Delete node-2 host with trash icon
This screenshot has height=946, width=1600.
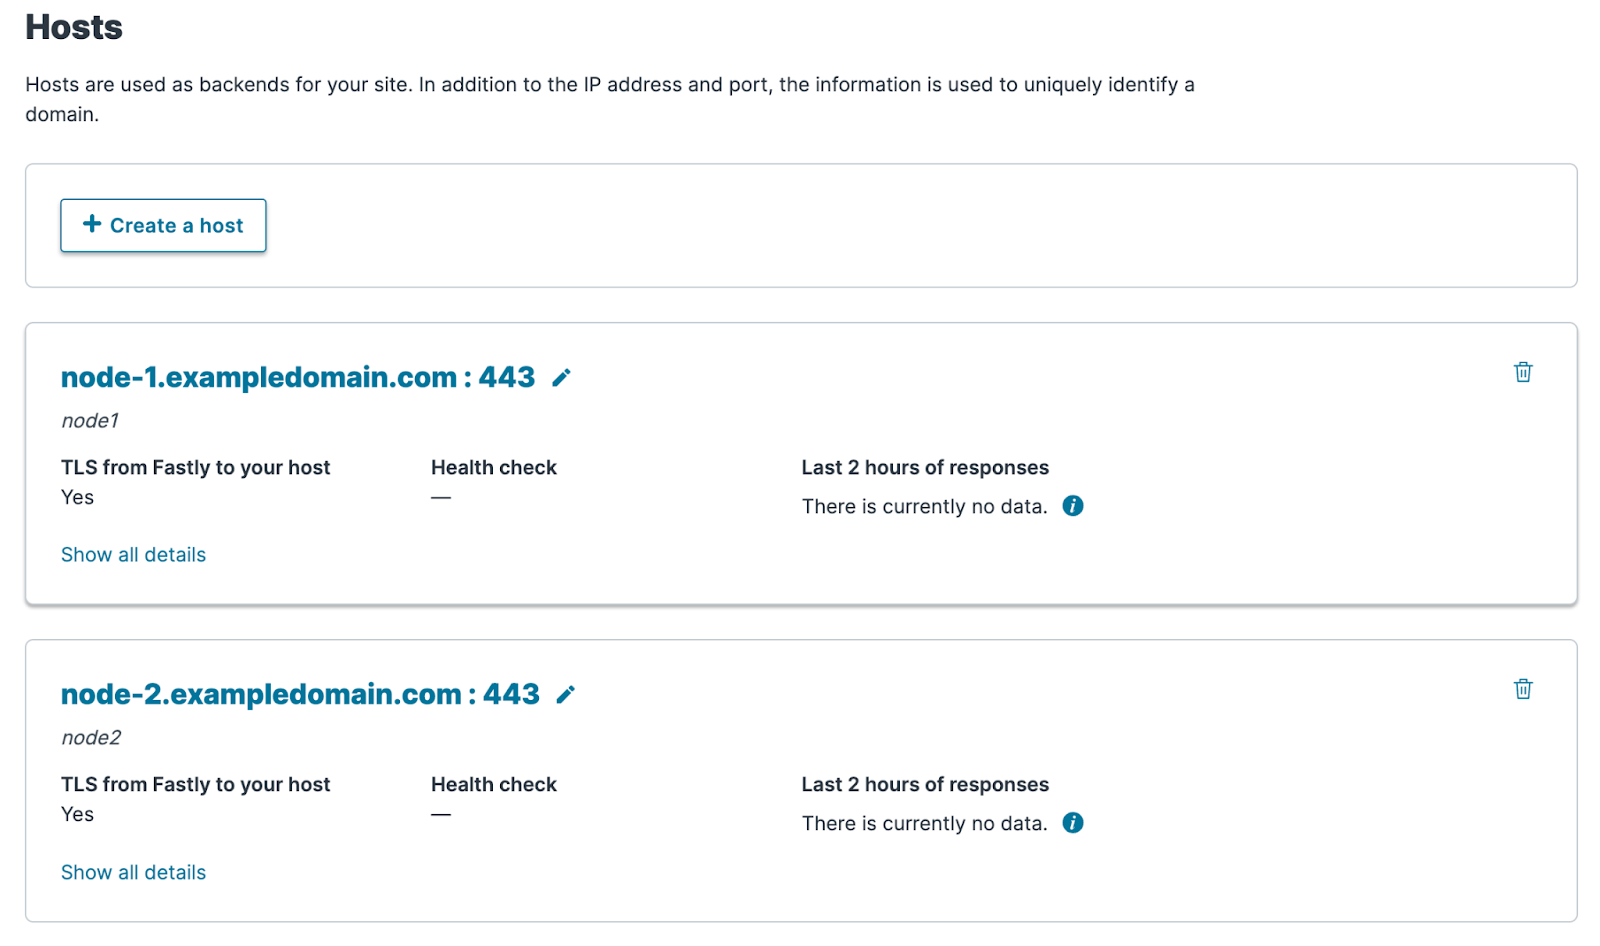tap(1522, 689)
